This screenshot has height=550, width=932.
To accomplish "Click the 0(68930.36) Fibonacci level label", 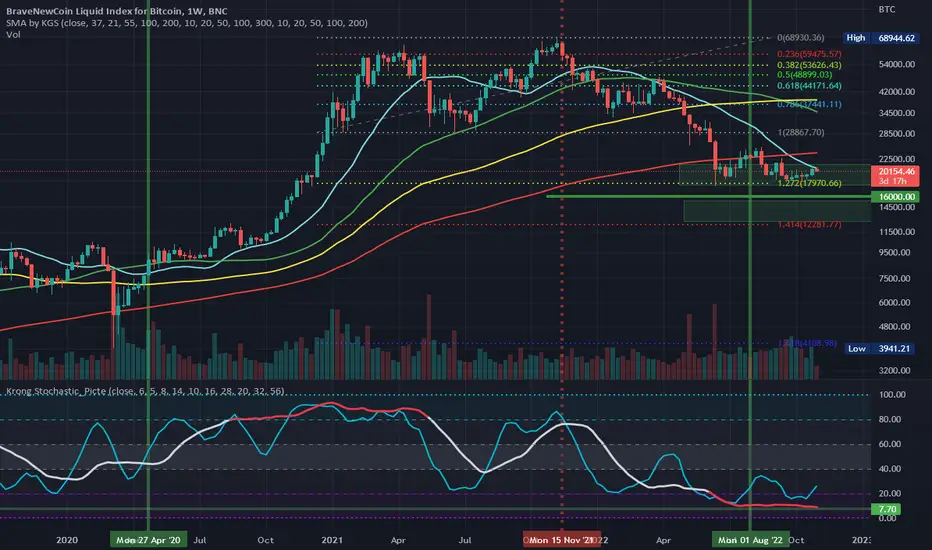I will coord(801,37).
